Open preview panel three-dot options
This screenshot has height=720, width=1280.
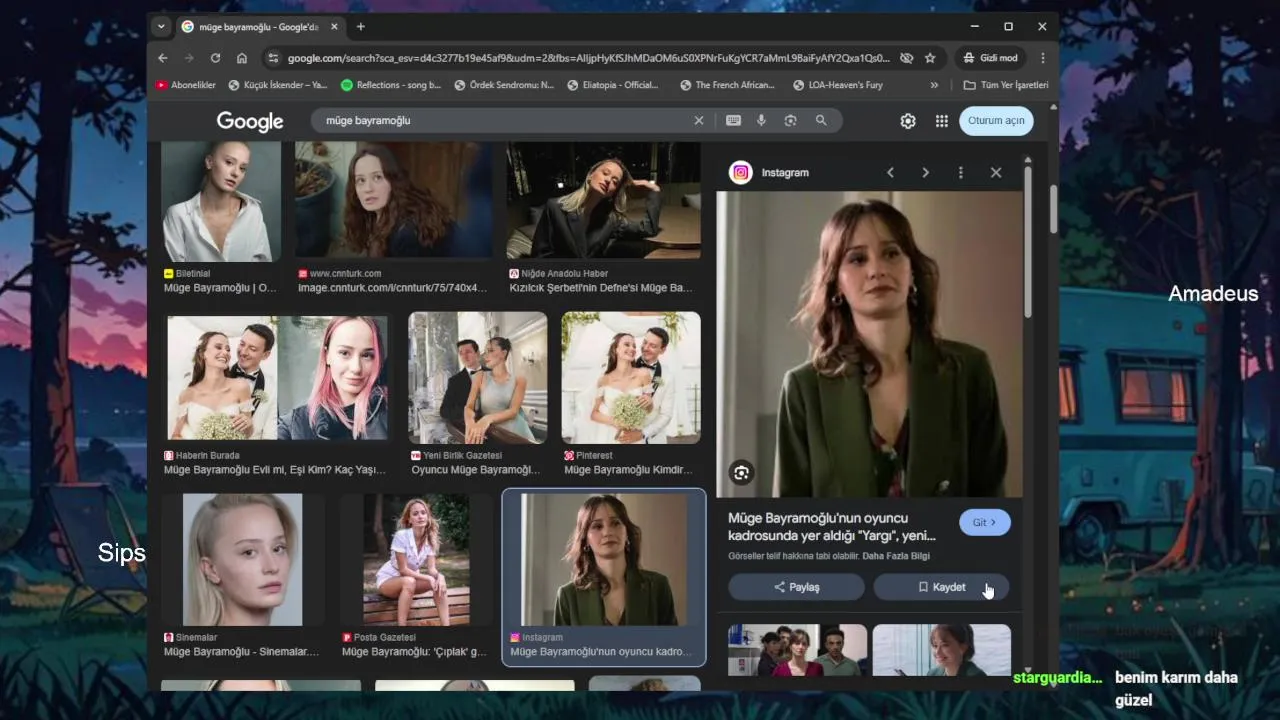(x=961, y=172)
